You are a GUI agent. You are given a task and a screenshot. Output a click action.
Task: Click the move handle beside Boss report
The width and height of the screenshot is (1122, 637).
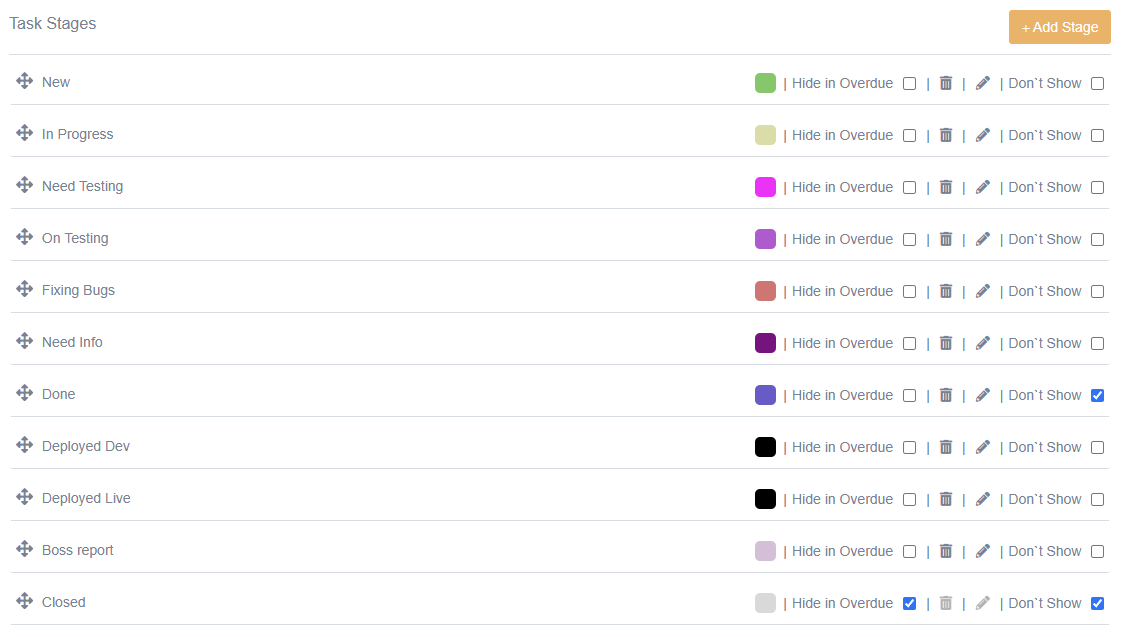(x=25, y=549)
